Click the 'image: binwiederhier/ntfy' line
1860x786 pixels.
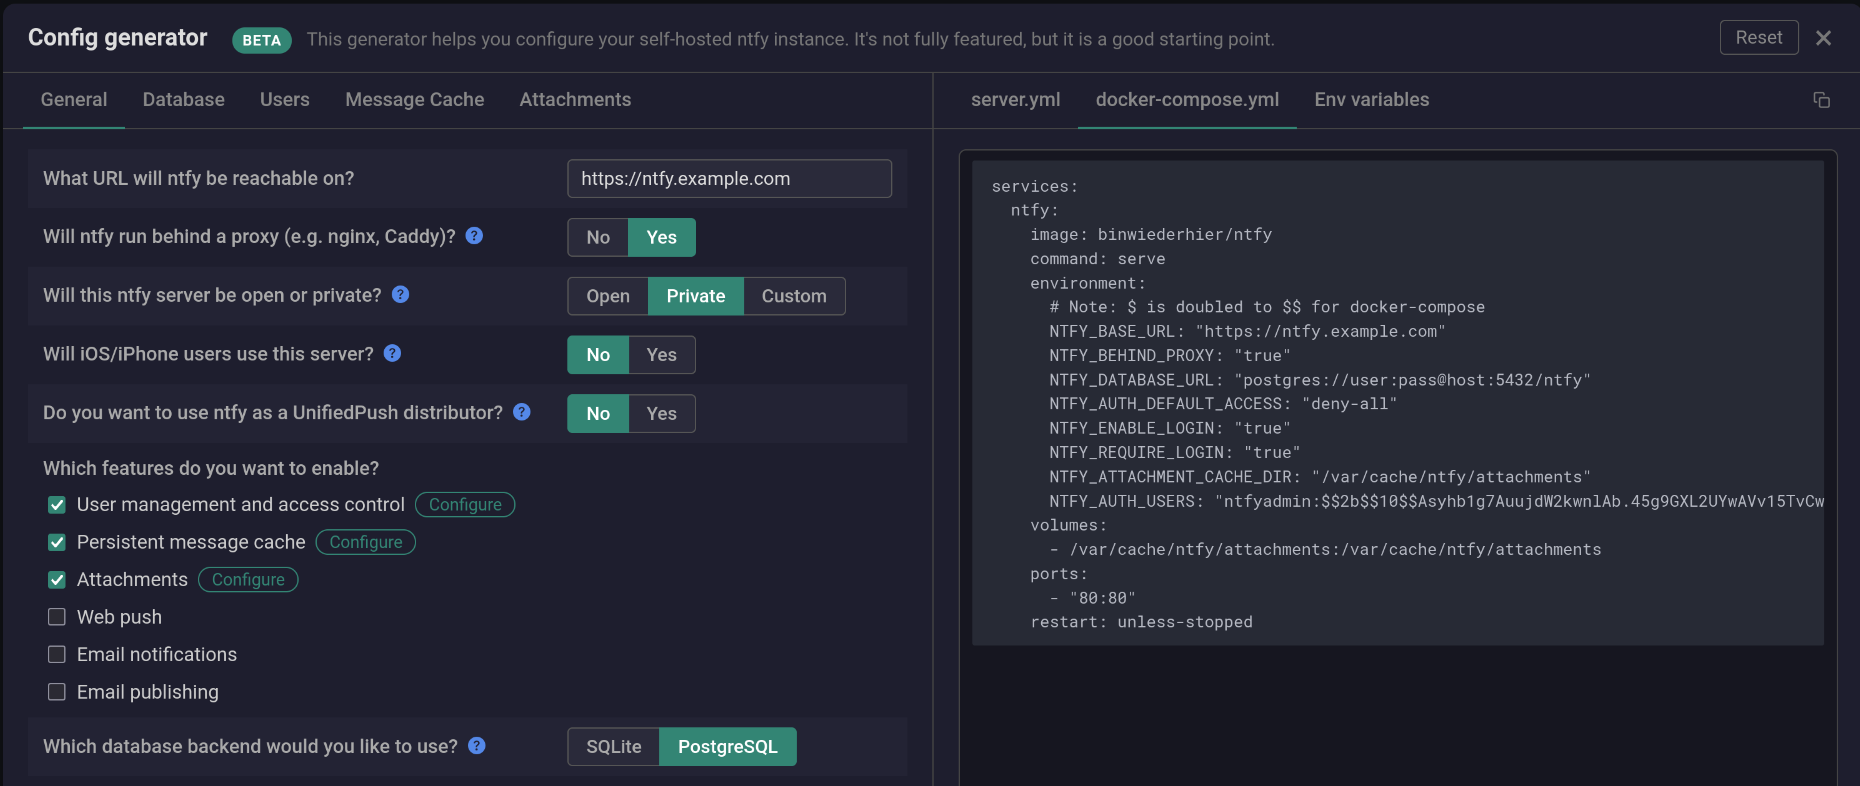pos(1151,235)
